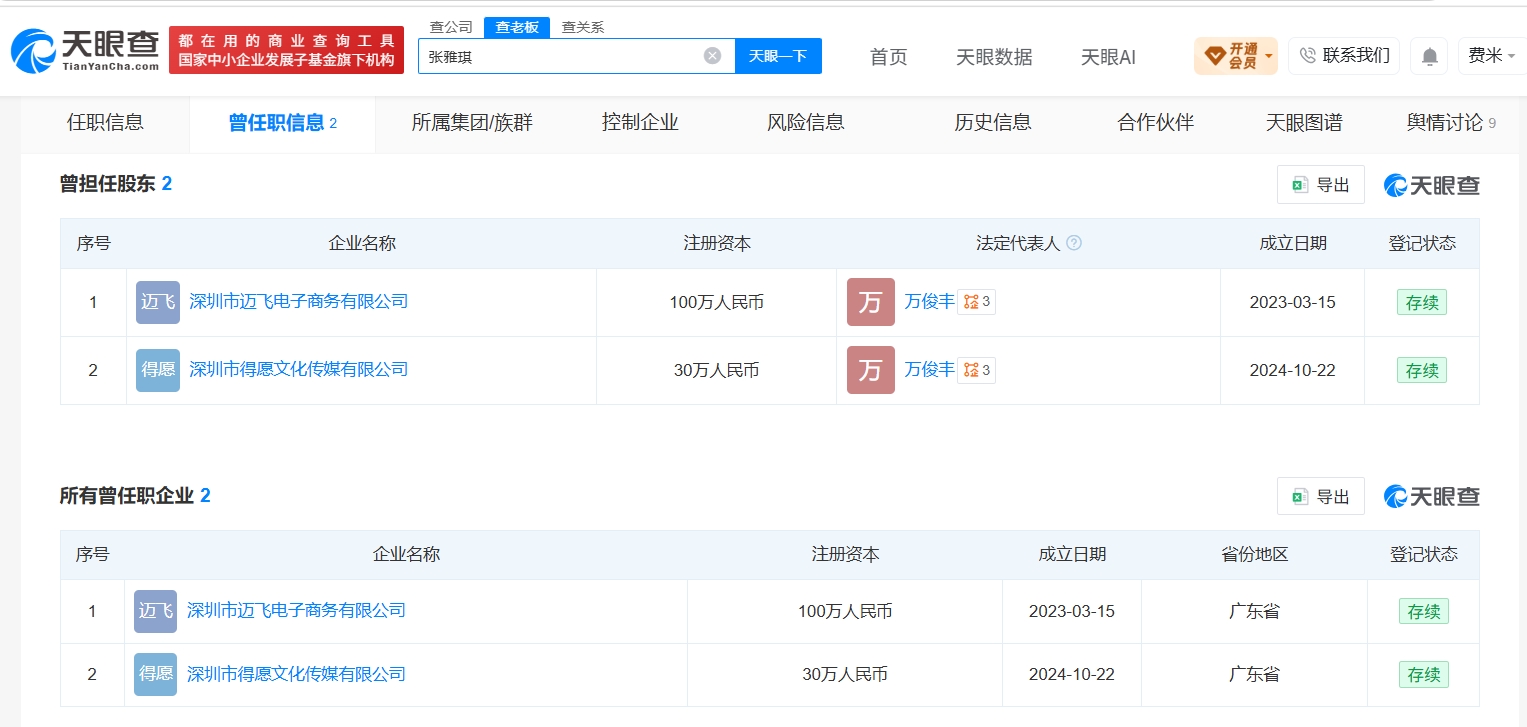Image resolution: width=1527 pixels, height=727 pixels.
Task: Open the 天眼图谱 tab
Action: click(x=1304, y=123)
